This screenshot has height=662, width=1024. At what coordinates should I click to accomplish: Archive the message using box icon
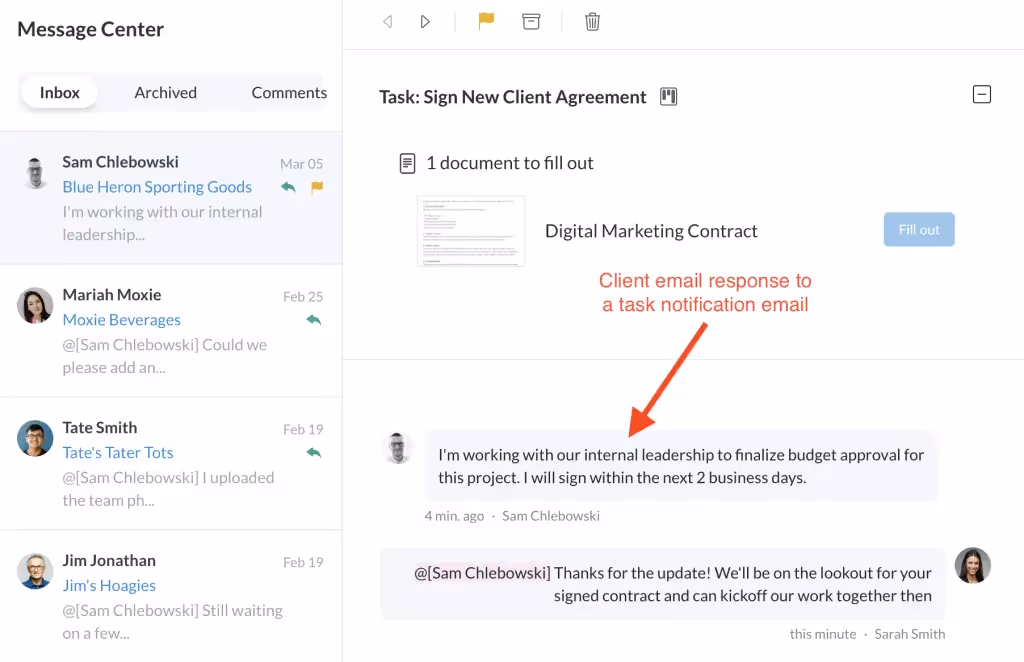[x=531, y=22]
